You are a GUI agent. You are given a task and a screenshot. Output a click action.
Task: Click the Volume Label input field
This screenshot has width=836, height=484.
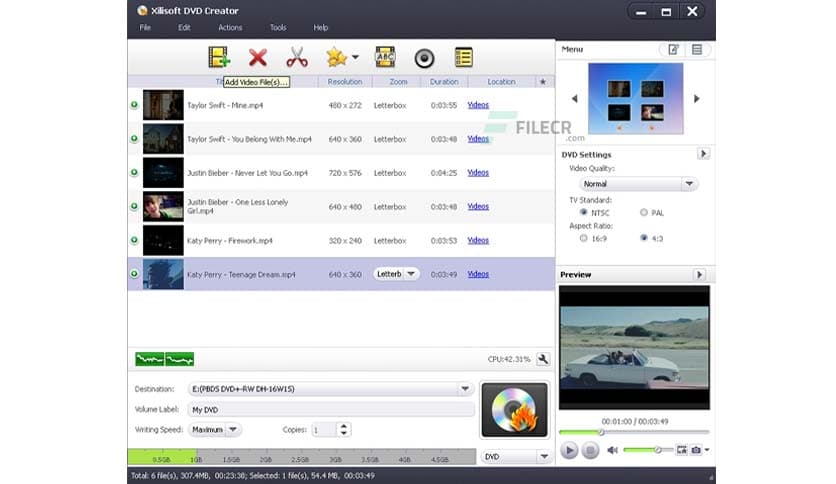pyautogui.click(x=331, y=409)
